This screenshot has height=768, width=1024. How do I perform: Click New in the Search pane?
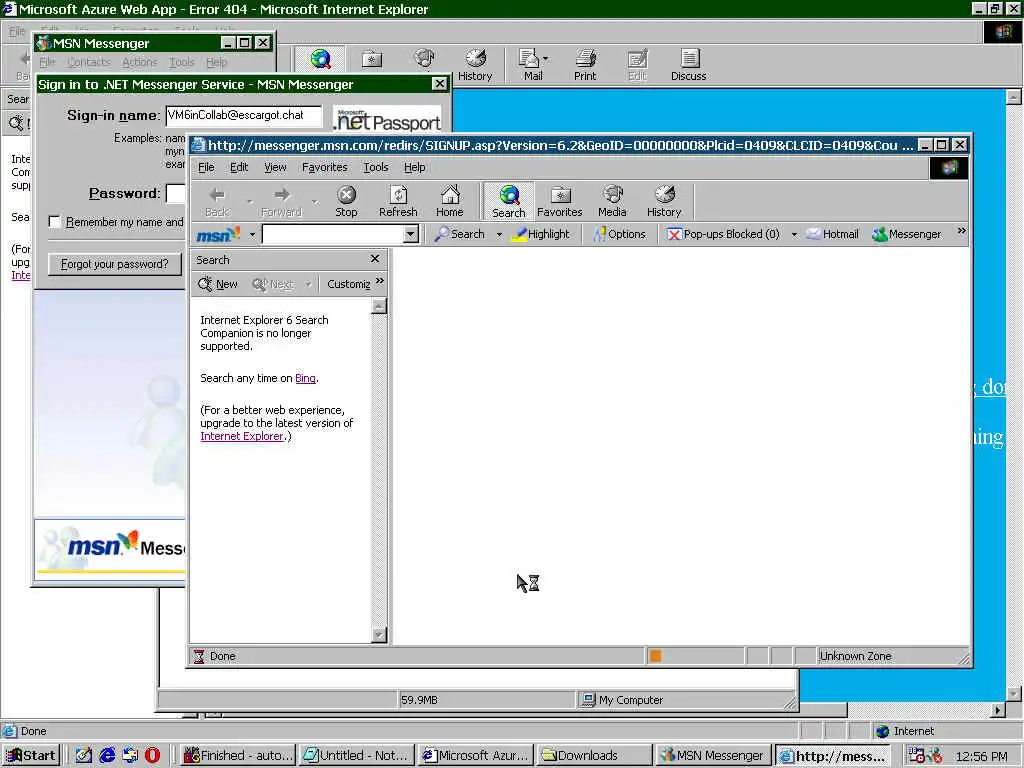coord(218,284)
